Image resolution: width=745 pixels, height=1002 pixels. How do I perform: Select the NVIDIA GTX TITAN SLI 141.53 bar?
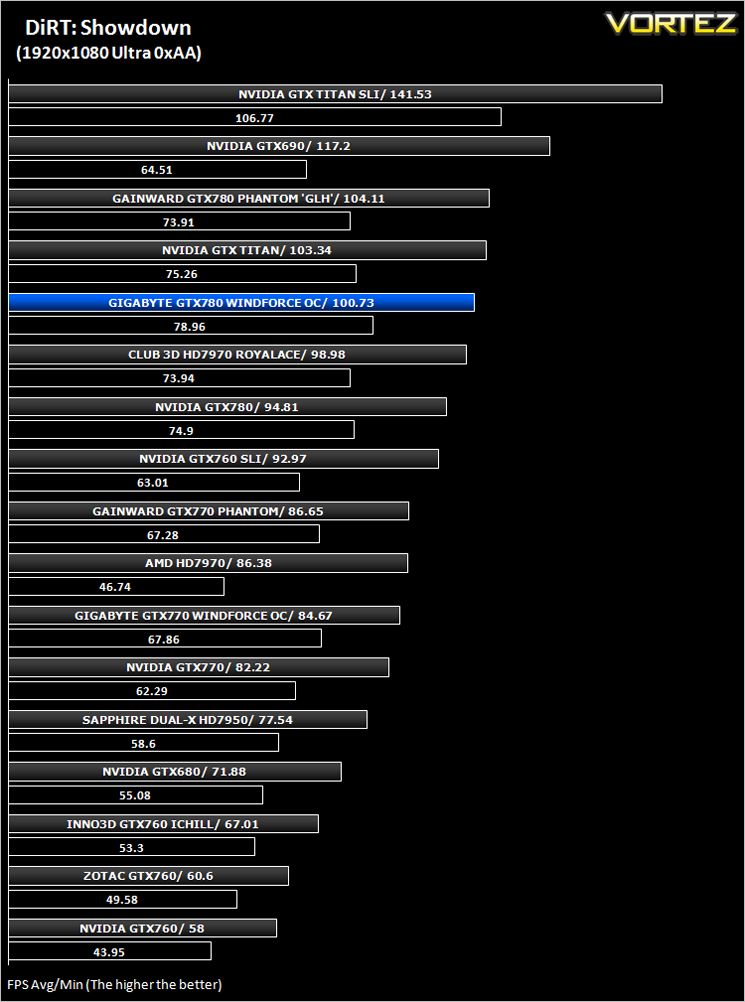tap(335, 94)
